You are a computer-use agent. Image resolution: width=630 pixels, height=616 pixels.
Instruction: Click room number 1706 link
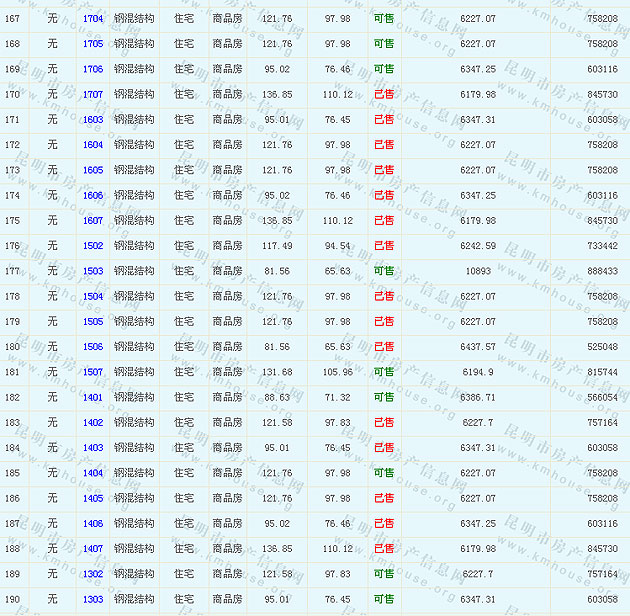pyautogui.click(x=93, y=69)
